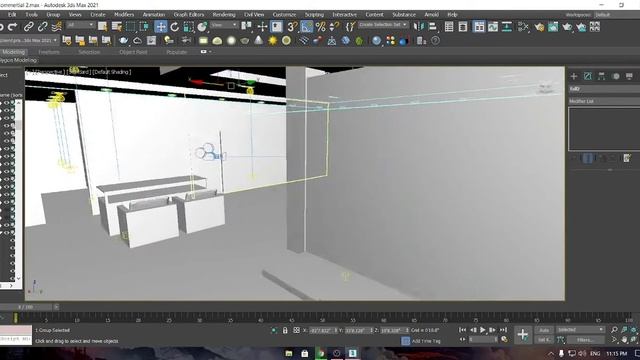Open the Edit menu
640x360 pixels.
pyautogui.click(x=12, y=15)
